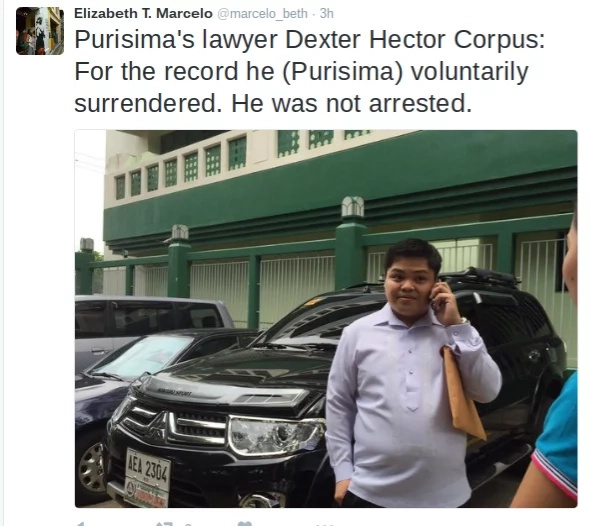Image resolution: width=590 pixels, height=526 pixels.
Task: Click the reply arrow icon below the photo
Action: coord(80,523)
